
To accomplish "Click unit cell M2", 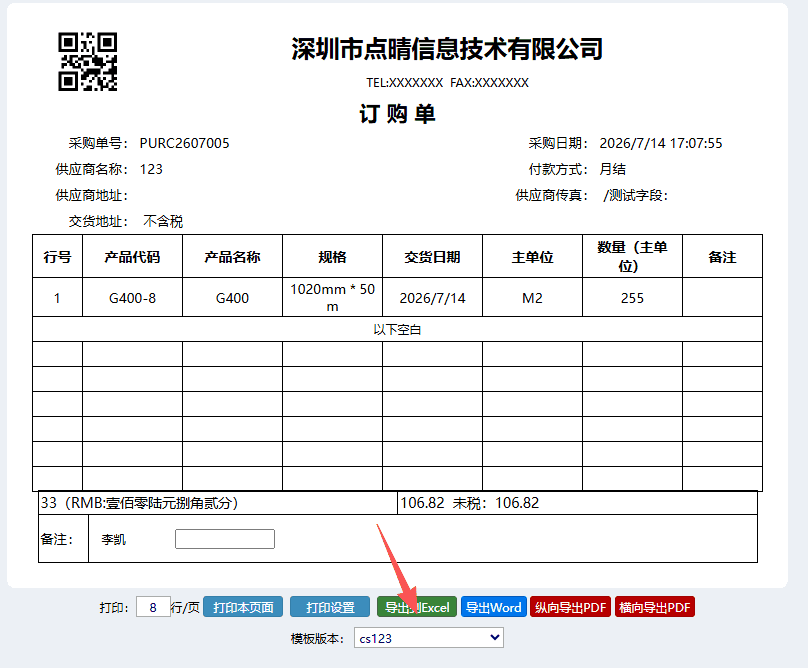I will tap(532, 297).
